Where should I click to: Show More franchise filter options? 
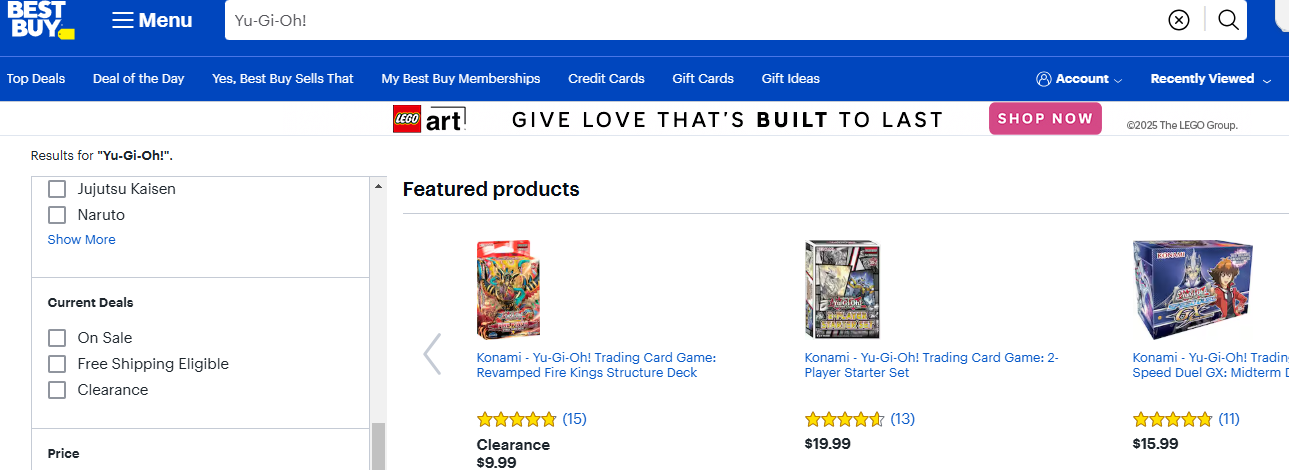(81, 240)
